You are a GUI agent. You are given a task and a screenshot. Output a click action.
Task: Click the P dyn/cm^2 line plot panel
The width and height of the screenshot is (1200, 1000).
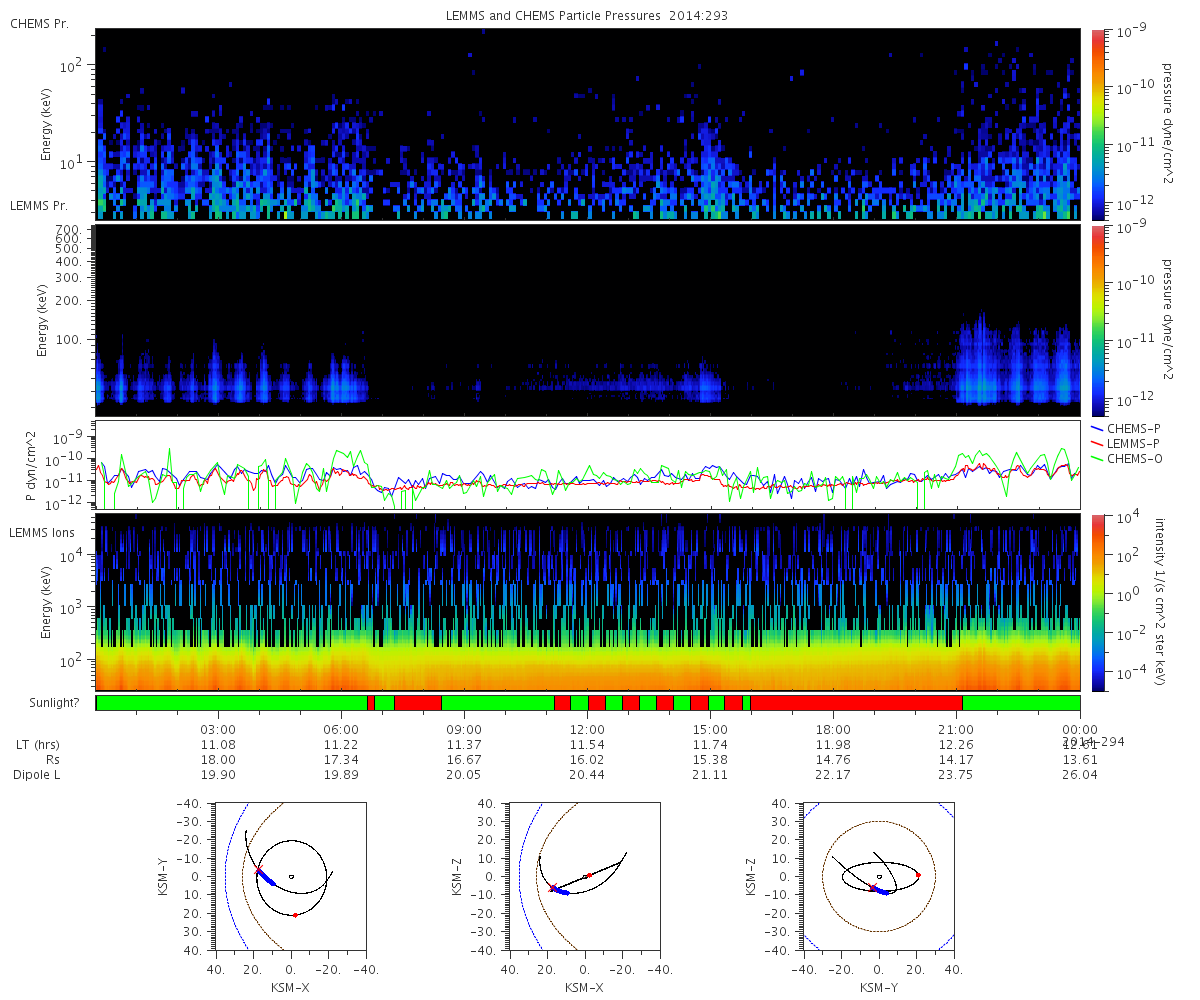(588, 465)
